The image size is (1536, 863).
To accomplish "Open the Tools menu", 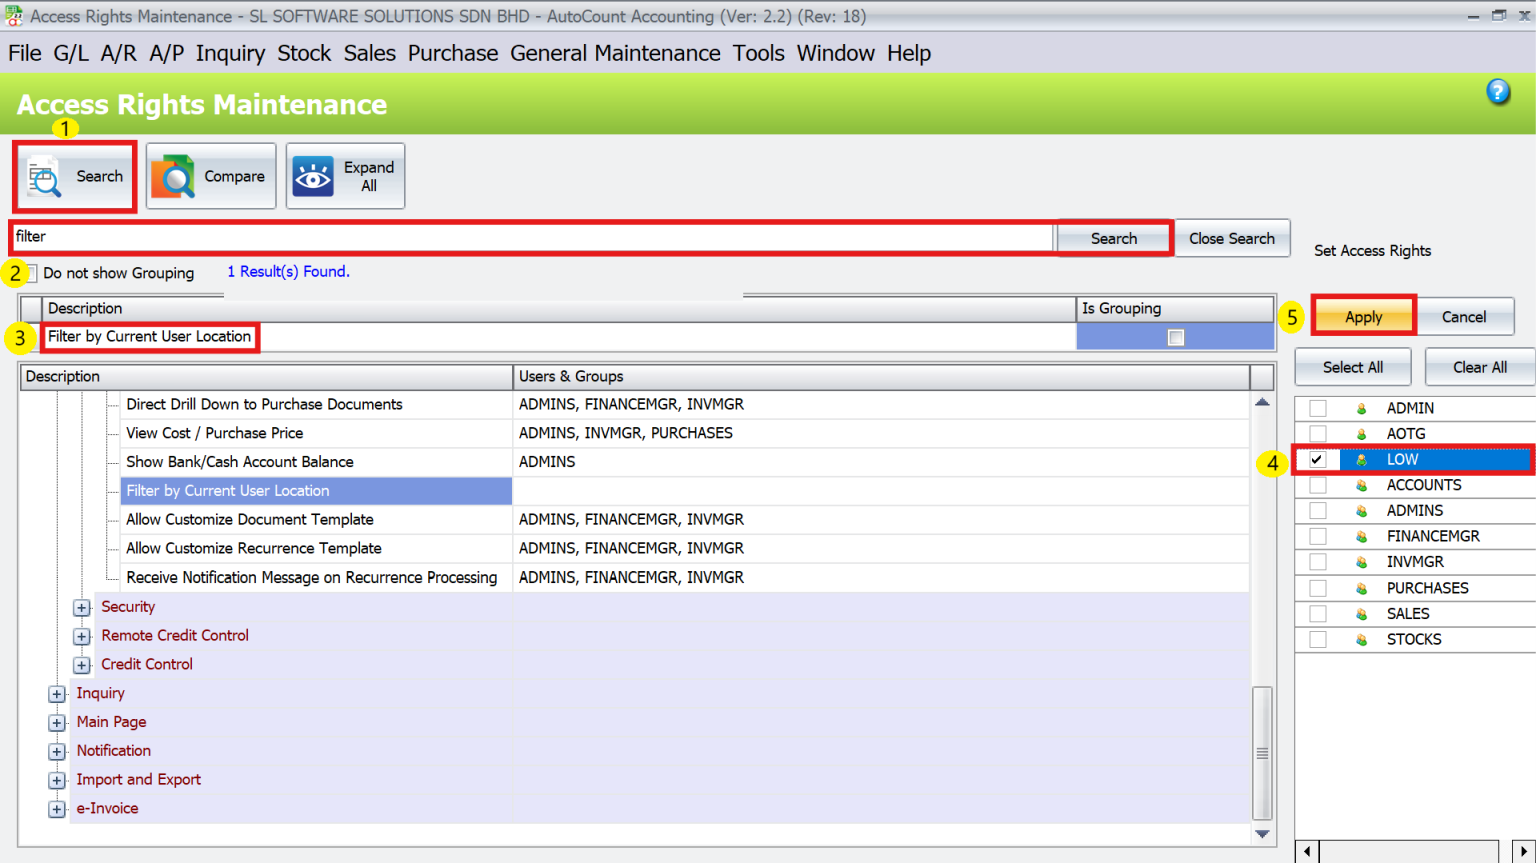I will click(759, 53).
